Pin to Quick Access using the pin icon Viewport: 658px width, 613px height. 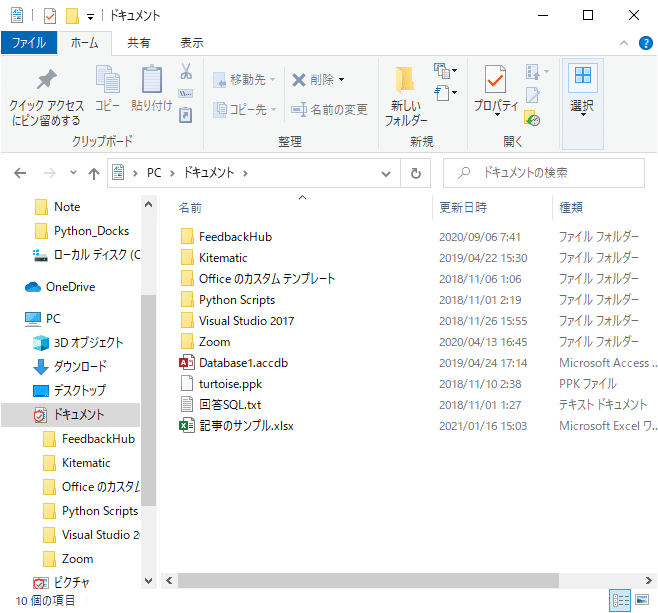click(46, 79)
